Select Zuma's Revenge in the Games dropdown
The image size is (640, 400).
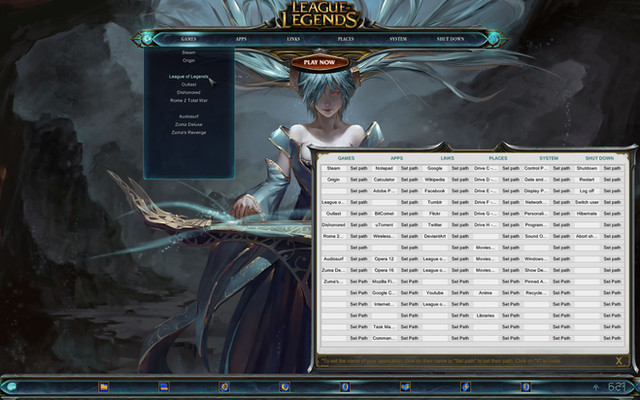[x=189, y=132]
